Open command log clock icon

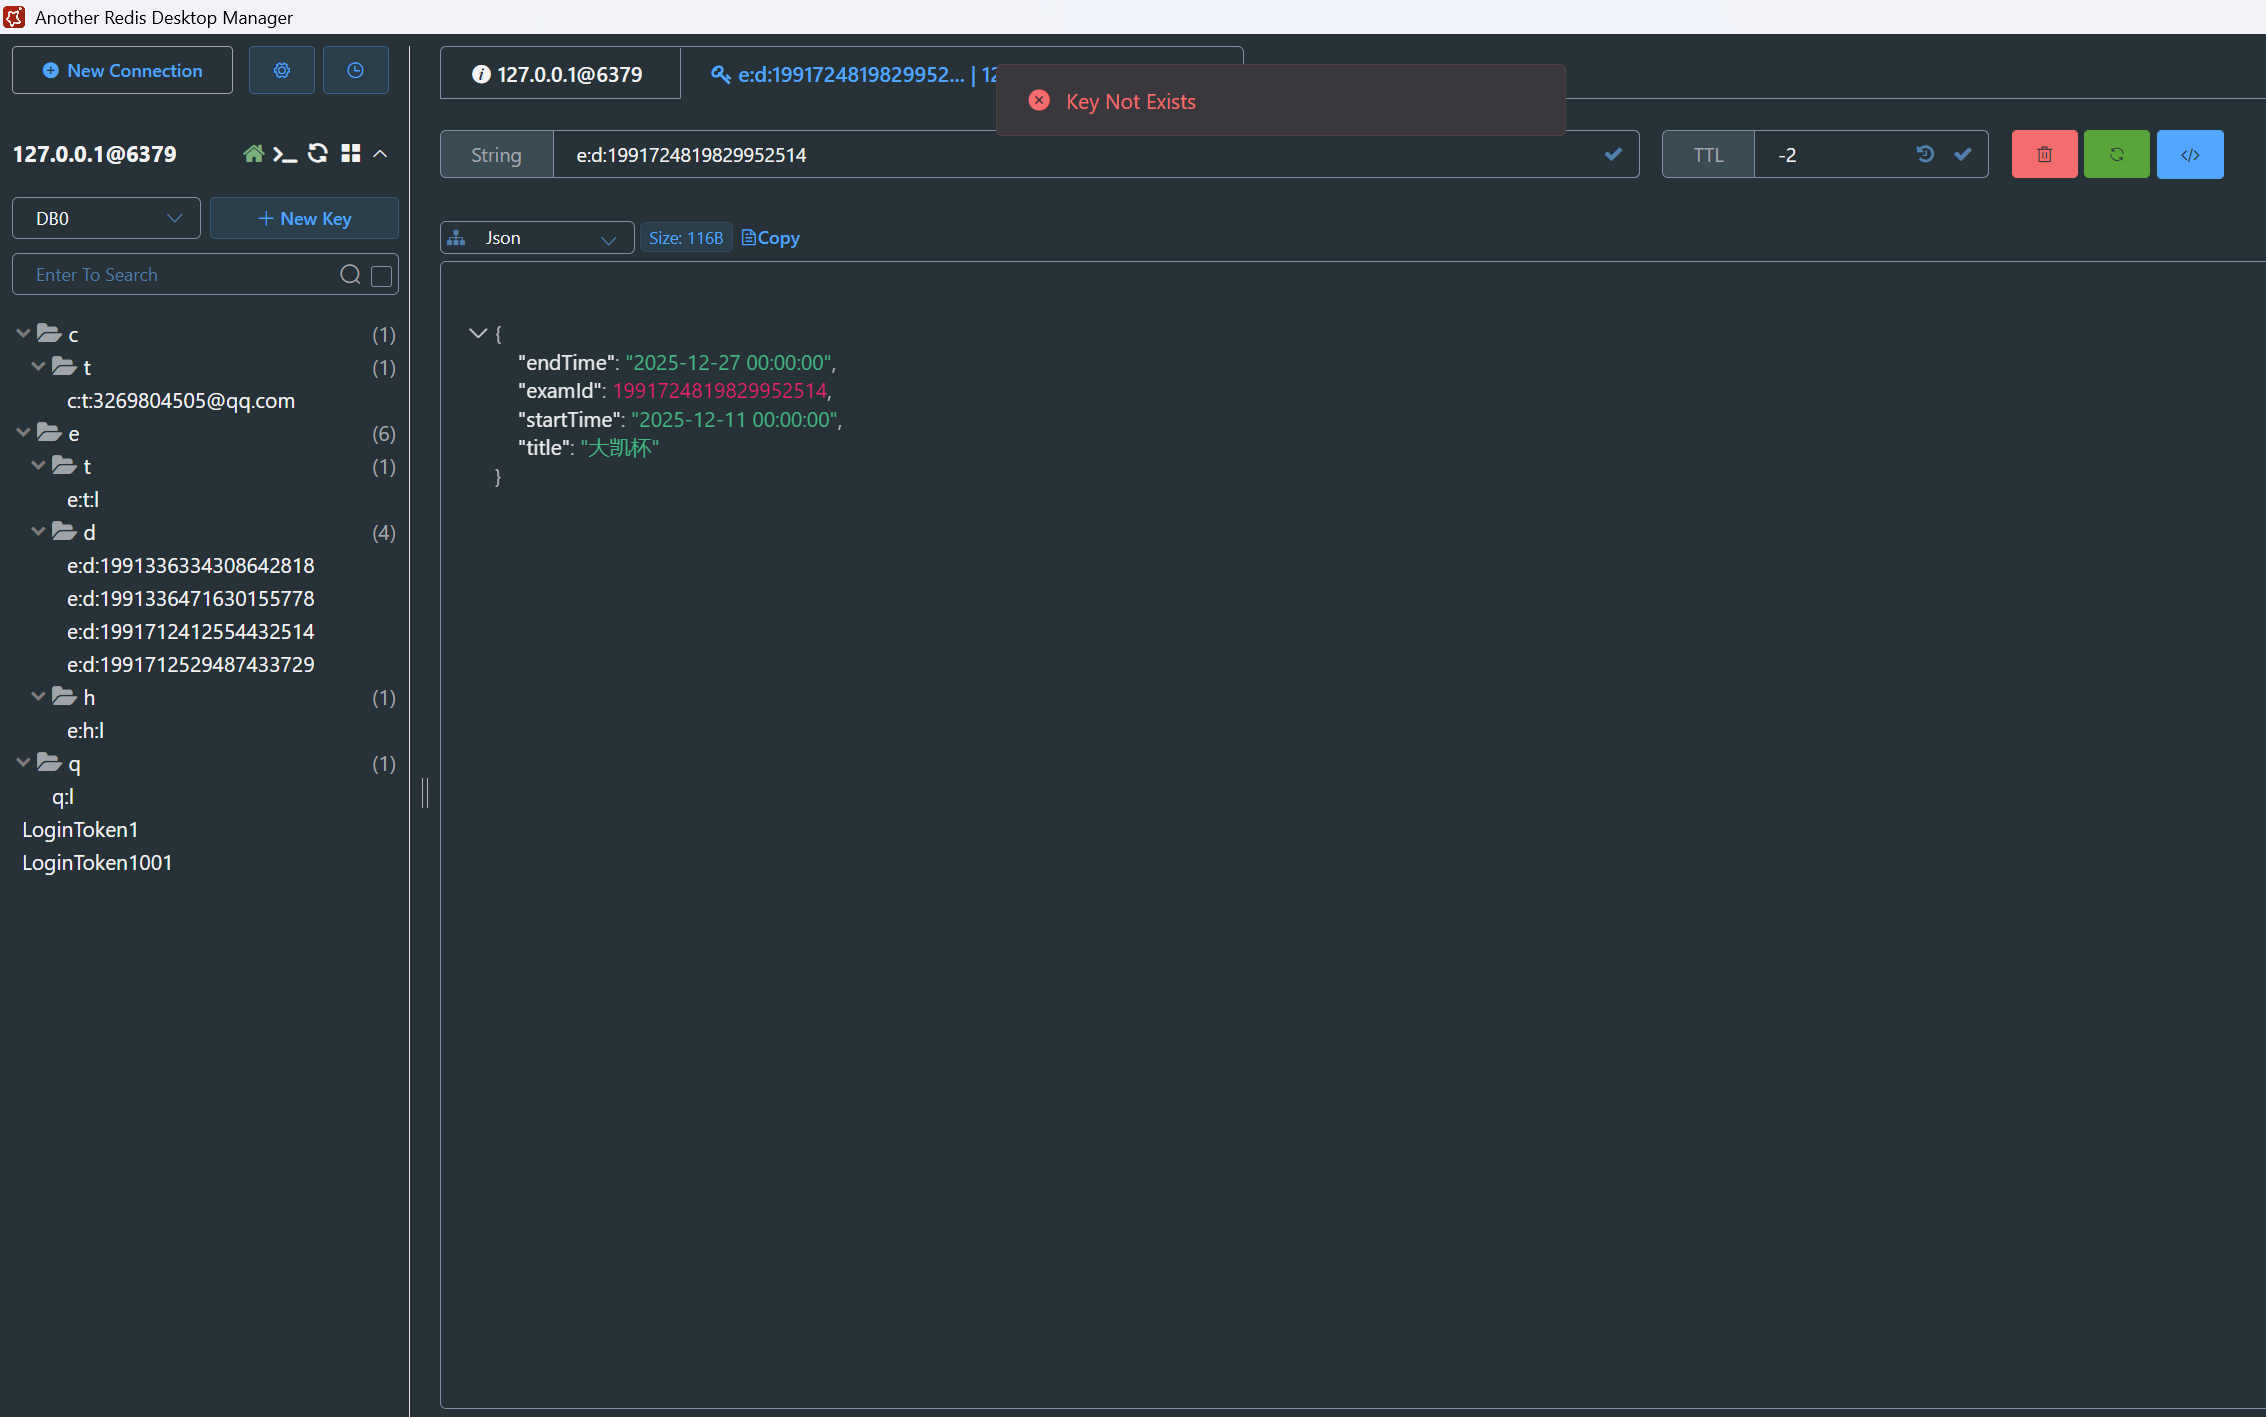355,70
